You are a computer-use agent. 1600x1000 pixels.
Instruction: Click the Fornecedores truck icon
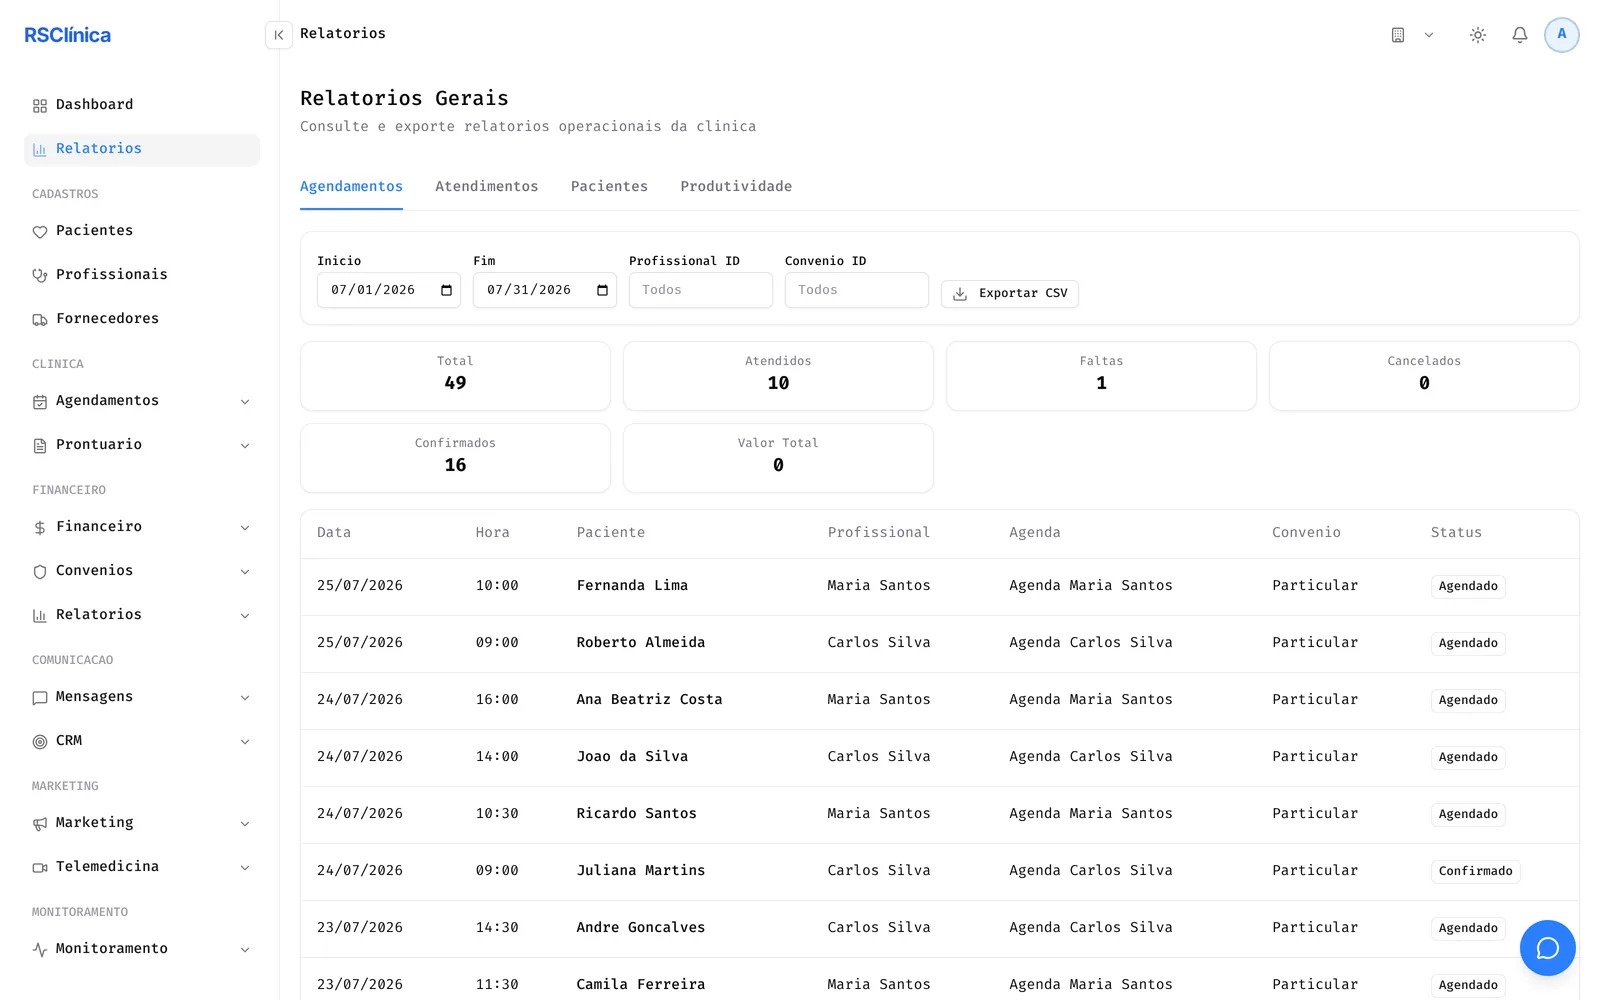coord(40,320)
